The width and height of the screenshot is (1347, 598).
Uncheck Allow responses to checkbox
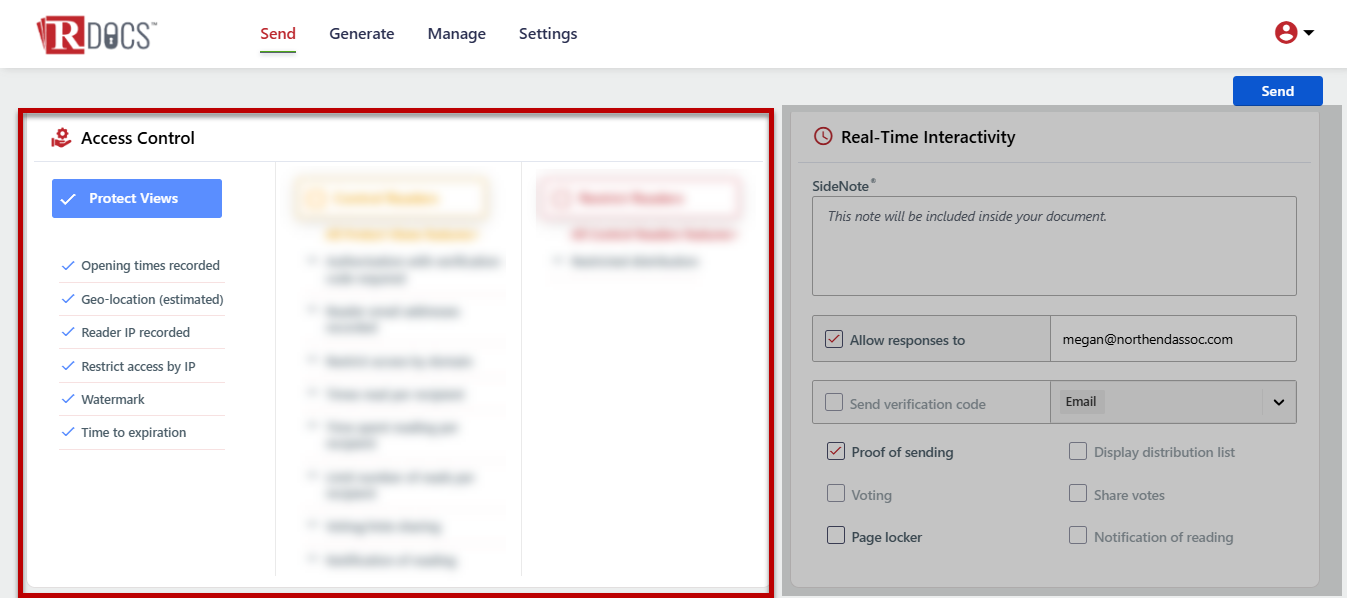click(834, 339)
